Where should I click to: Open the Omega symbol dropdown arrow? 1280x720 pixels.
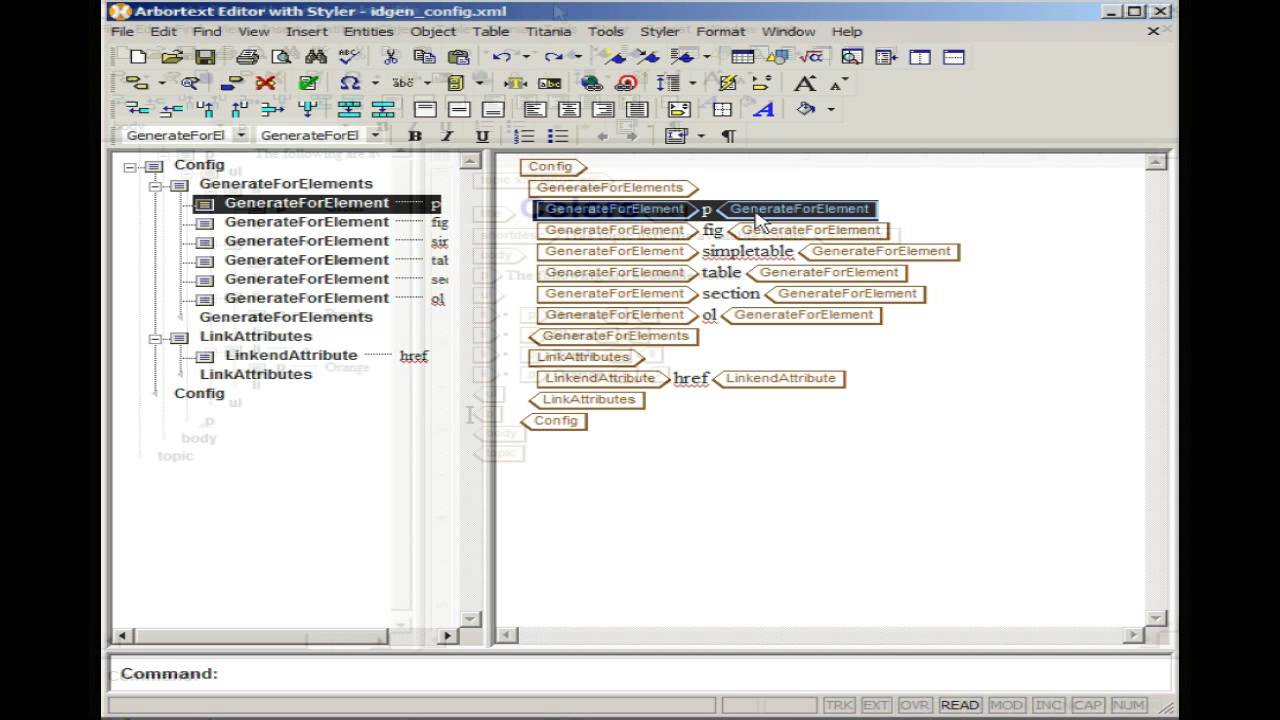(375, 83)
